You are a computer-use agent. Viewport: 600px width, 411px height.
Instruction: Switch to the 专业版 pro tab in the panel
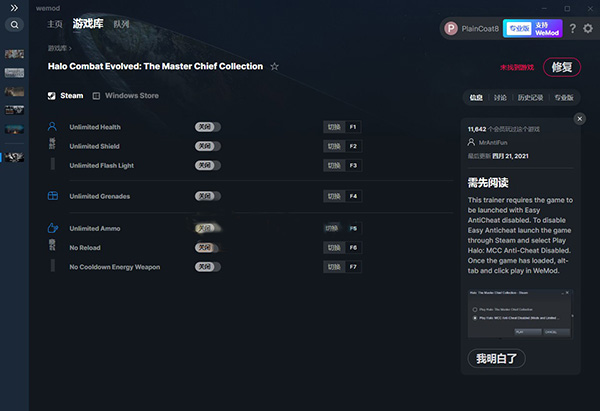click(564, 98)
